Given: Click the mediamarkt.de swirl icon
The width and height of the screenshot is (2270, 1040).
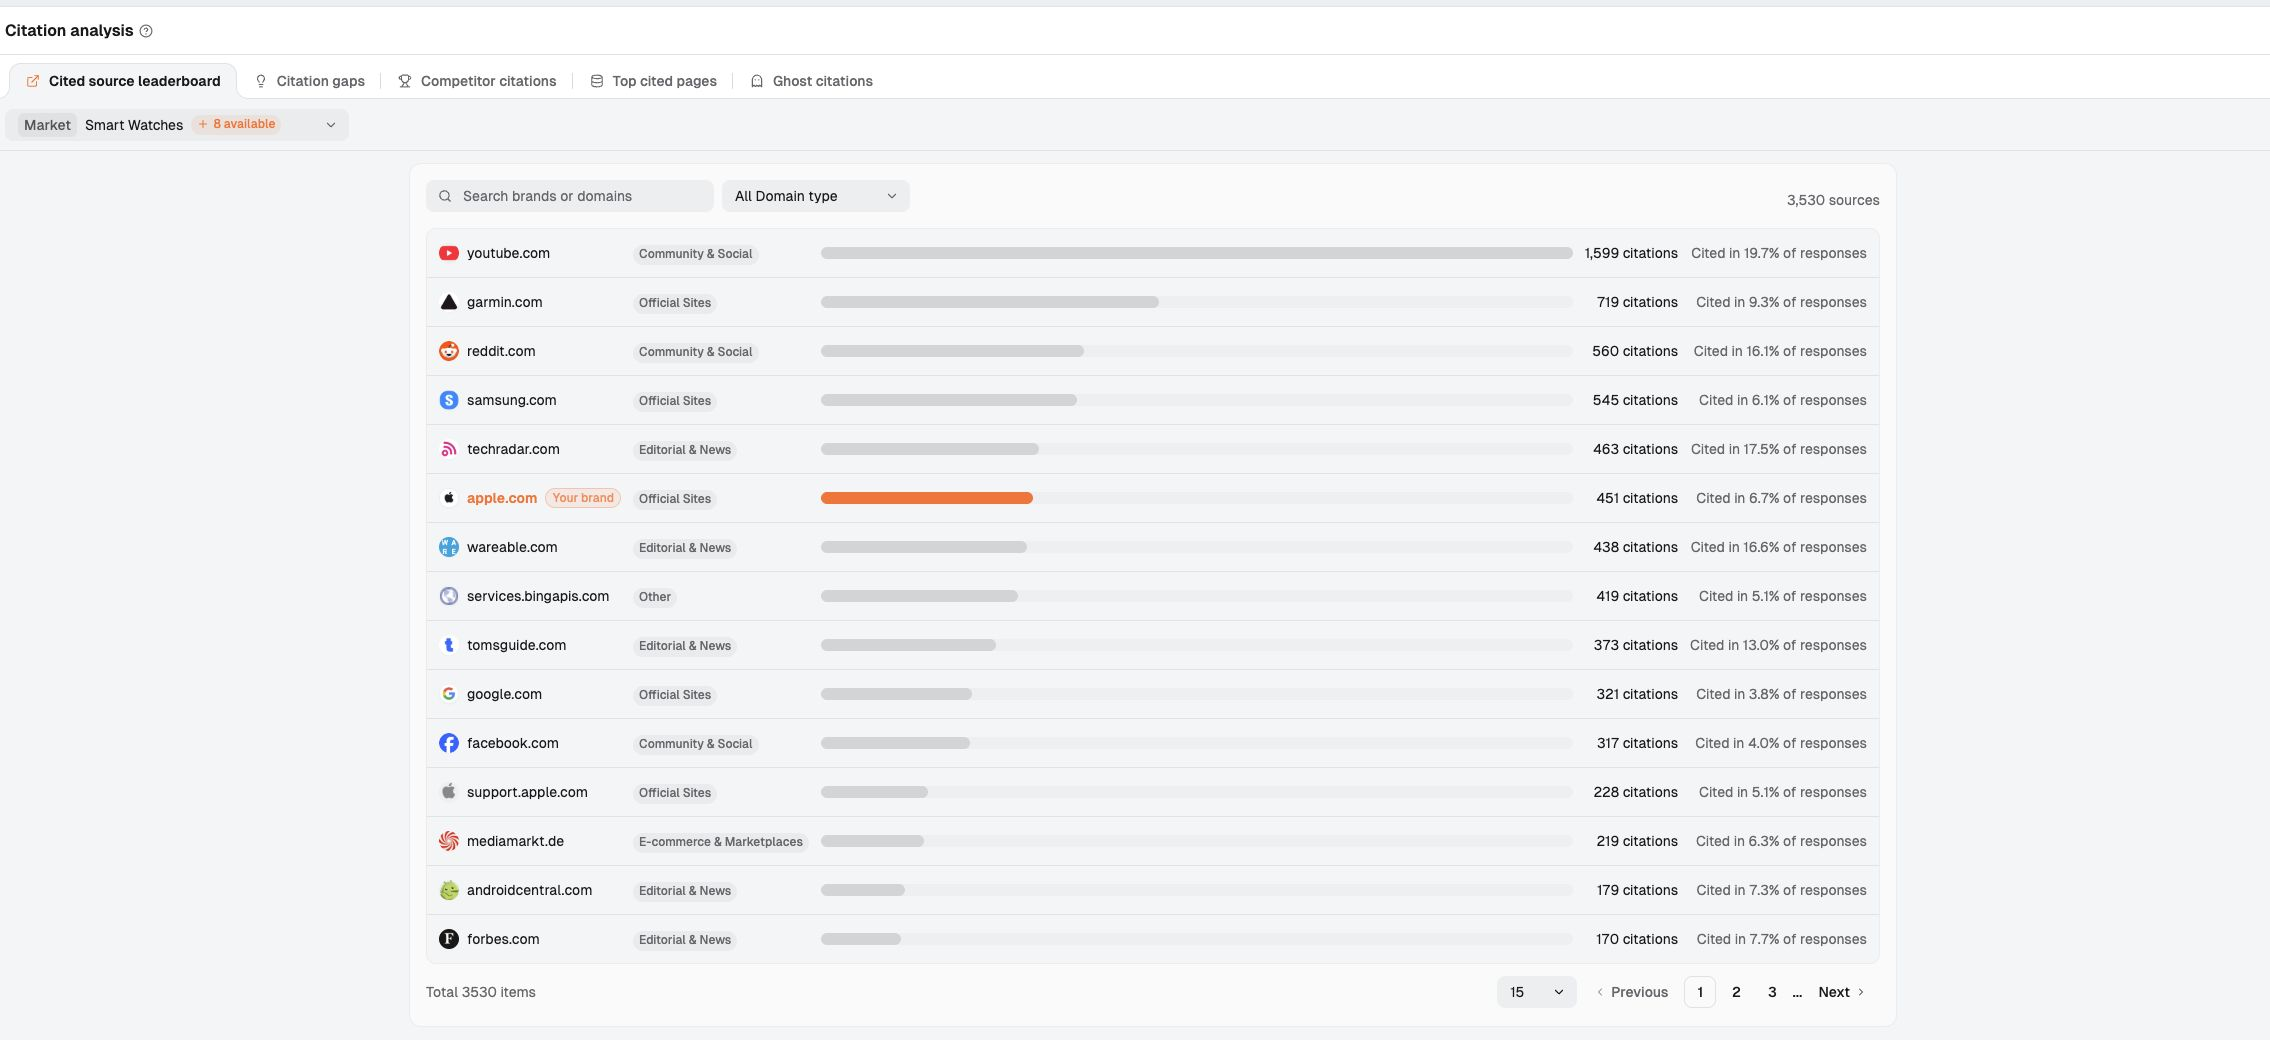Looking at the screenshot, I should coord(449,841).
